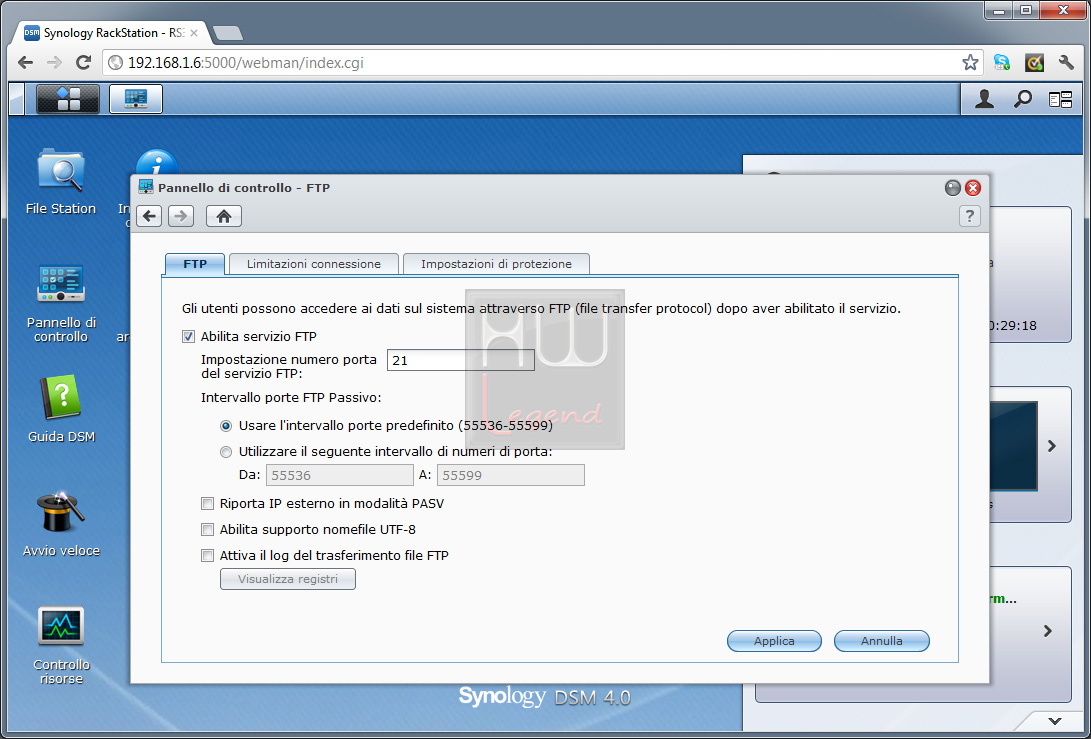1091x739 pixels.
Task: Click the Da port range field
Action: click(x=340, y=475)
